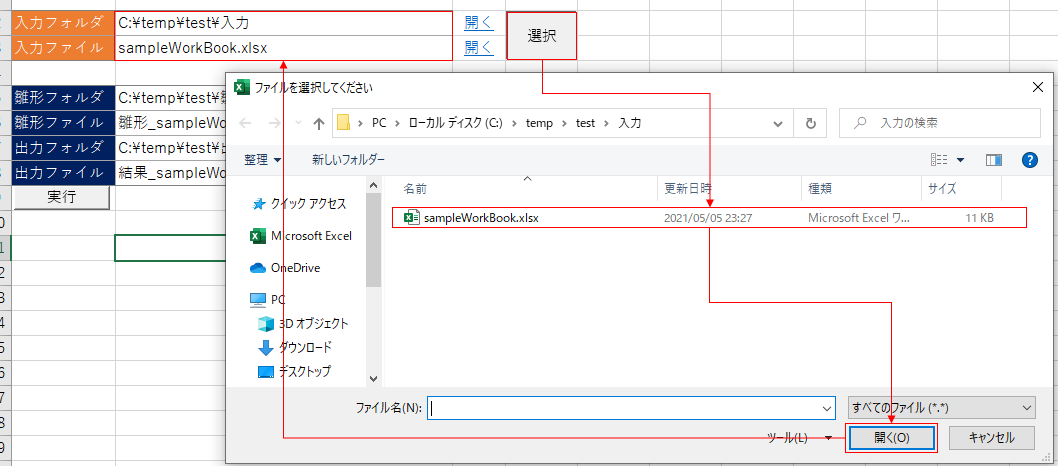Change view layout icon
This screenshot has height=466, width=1058.
[x=939, y=160]
